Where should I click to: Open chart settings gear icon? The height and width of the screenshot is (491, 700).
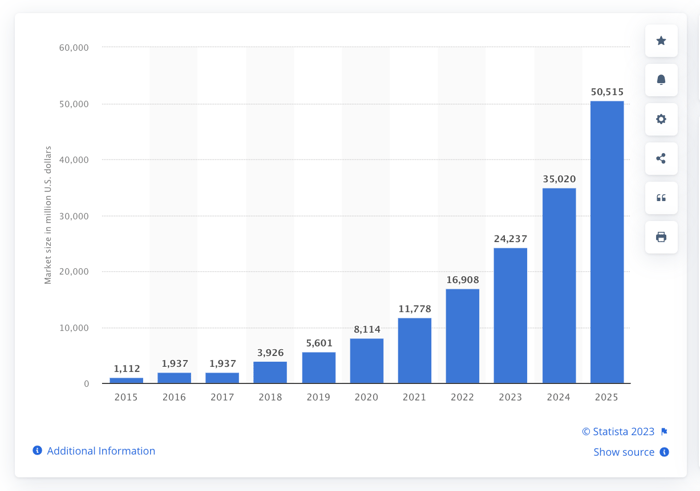point(661,119)
